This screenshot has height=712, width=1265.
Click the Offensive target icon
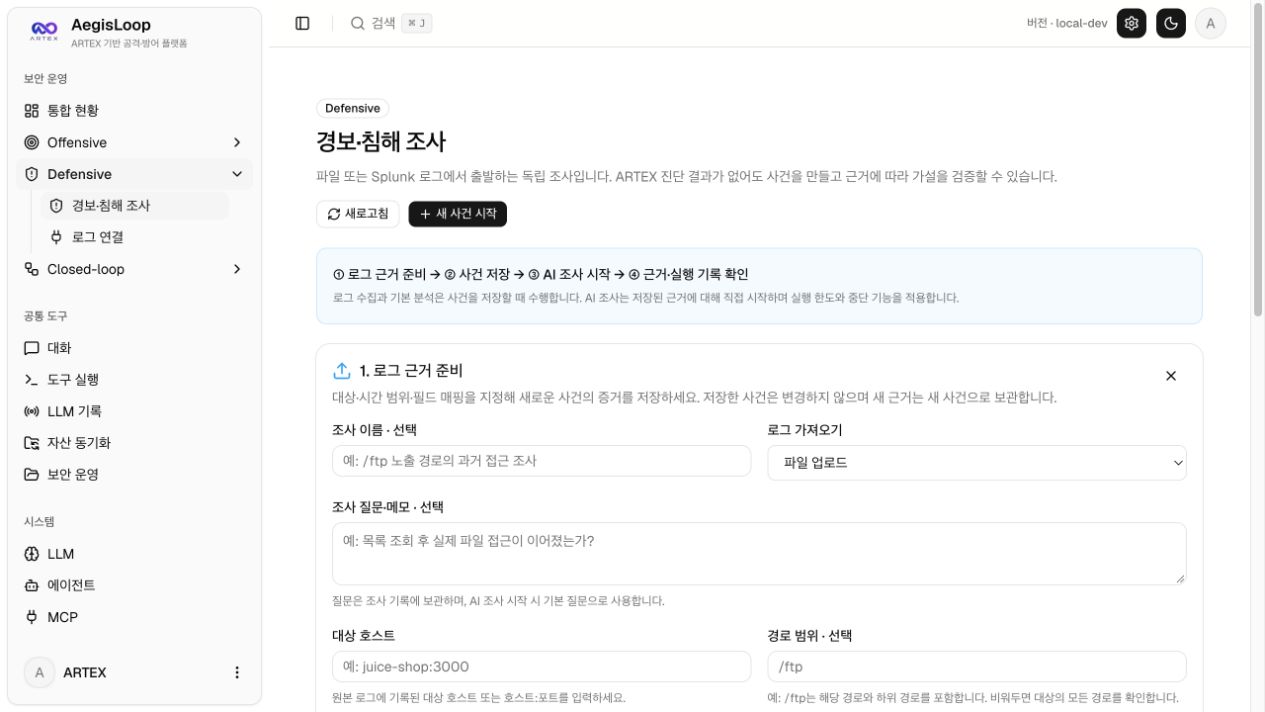click(x=31, y=142)
